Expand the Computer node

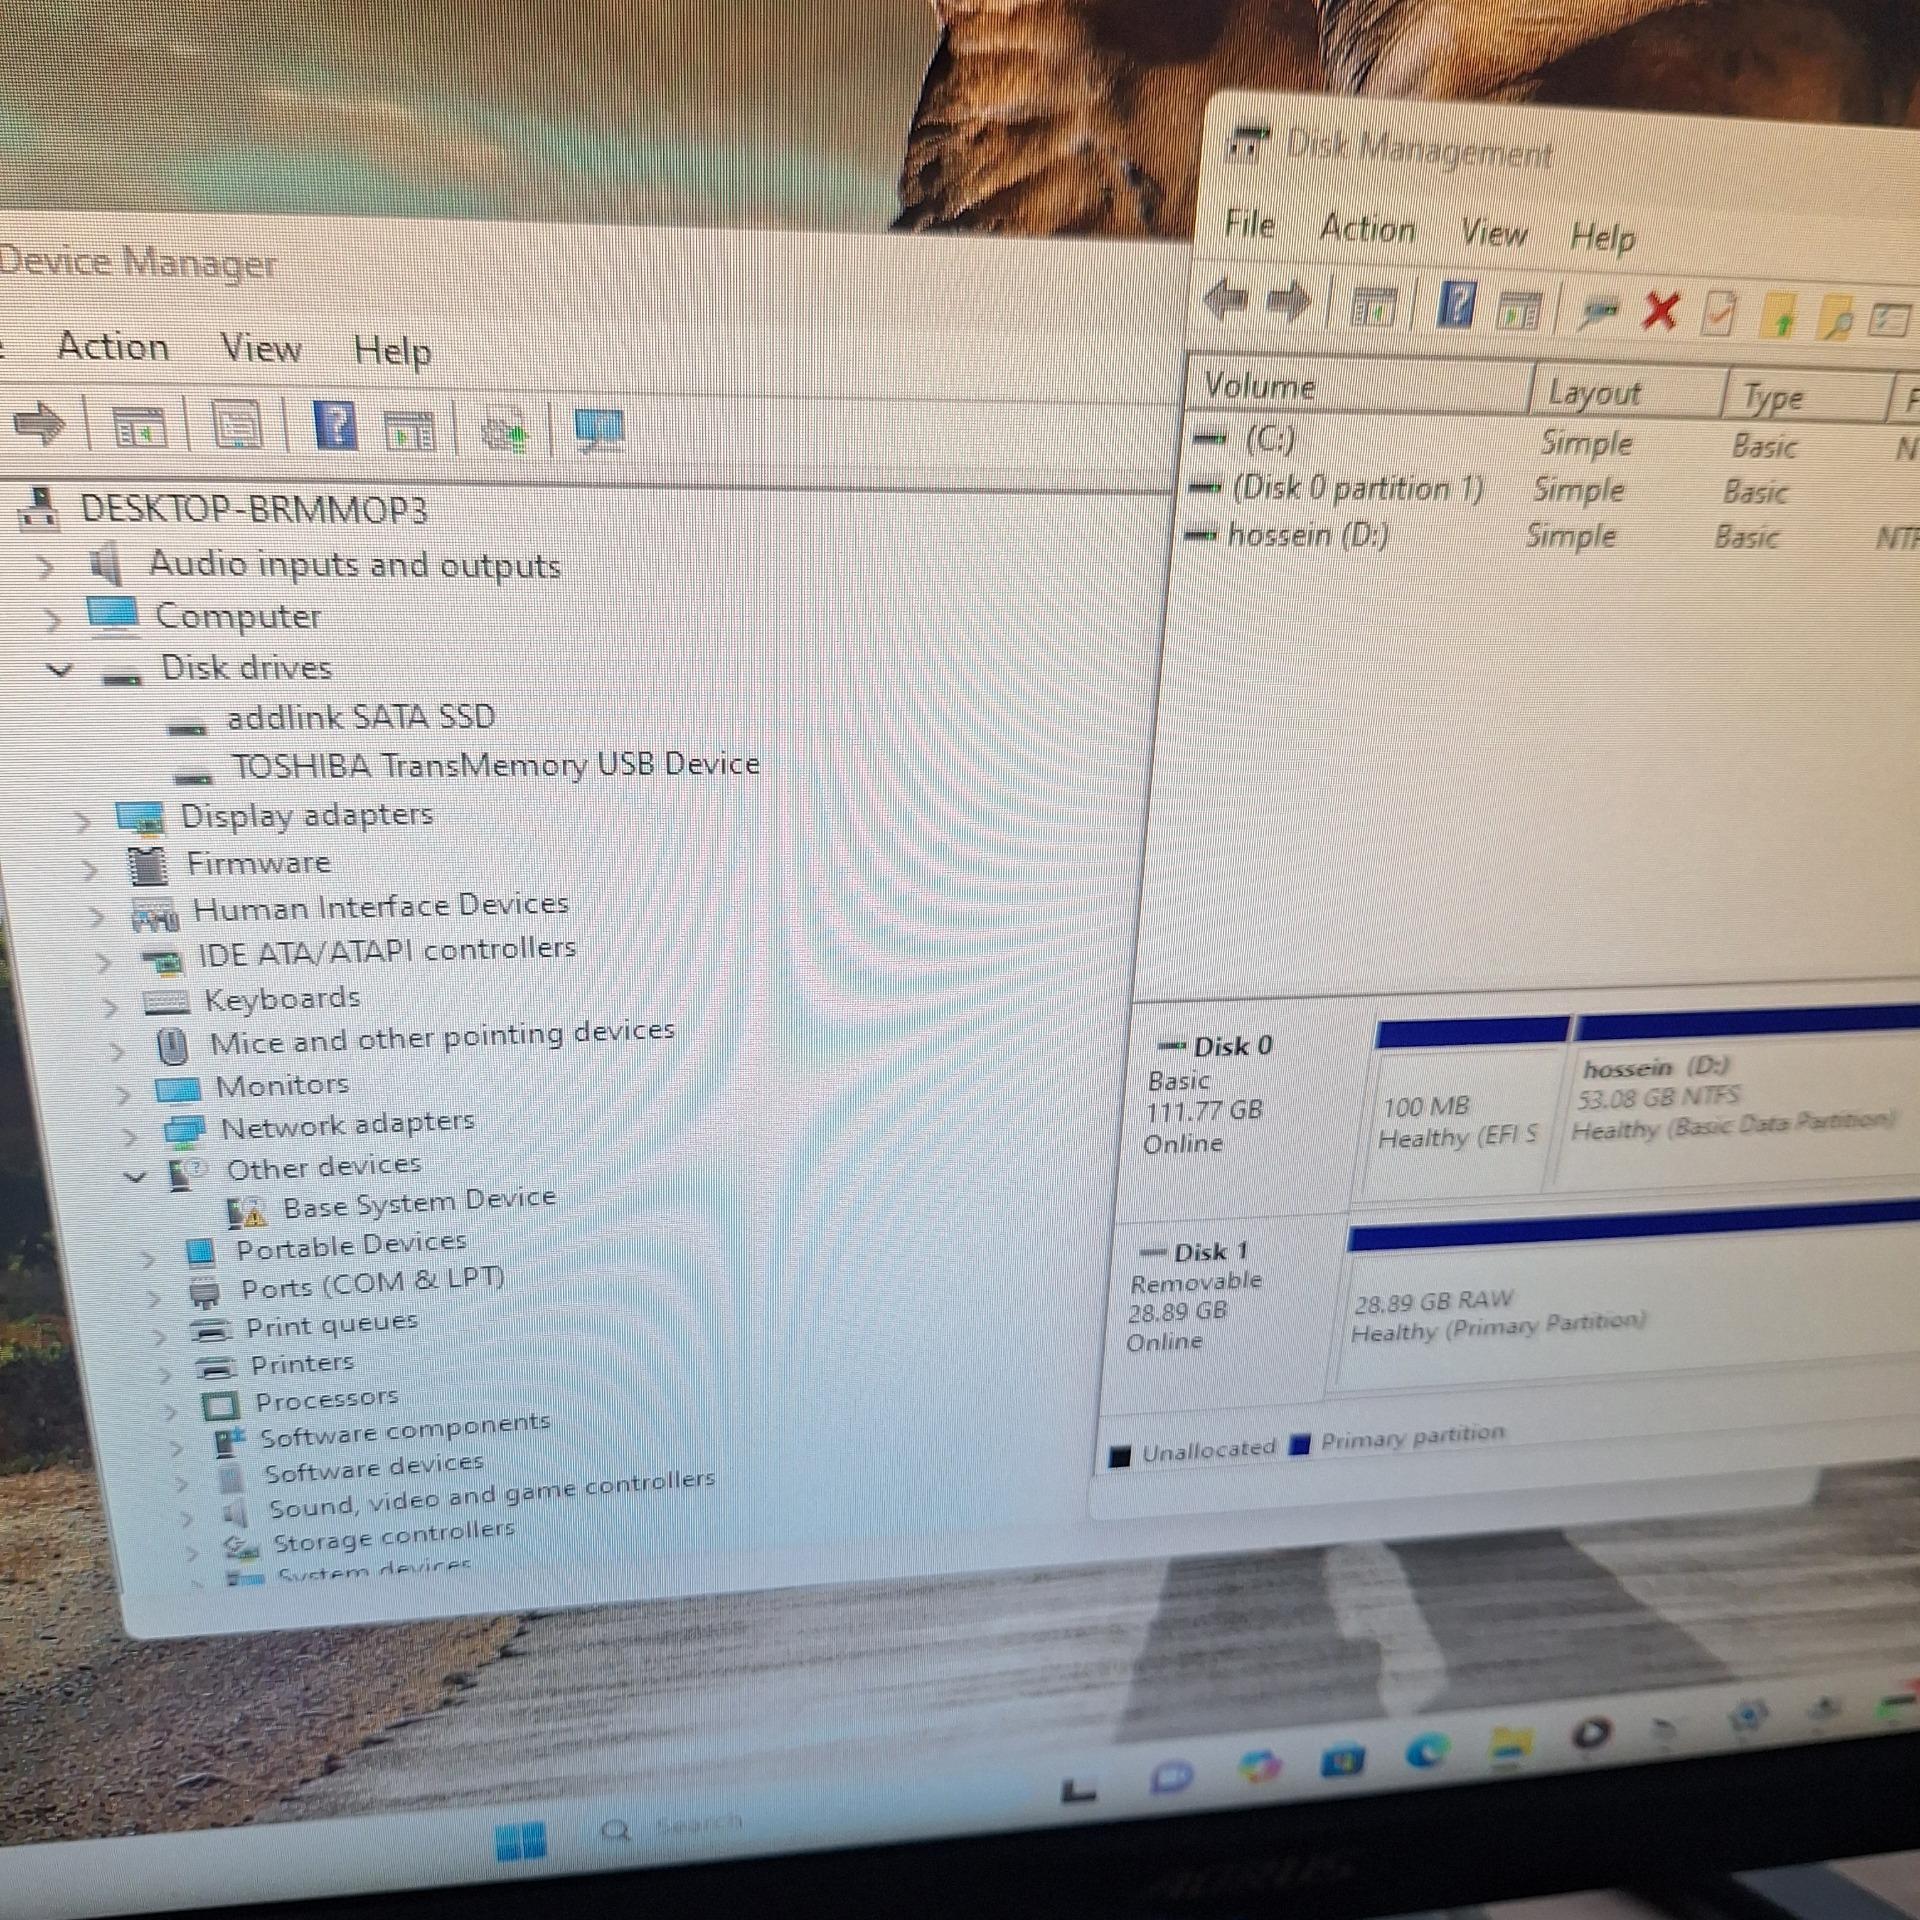[52, 620]
